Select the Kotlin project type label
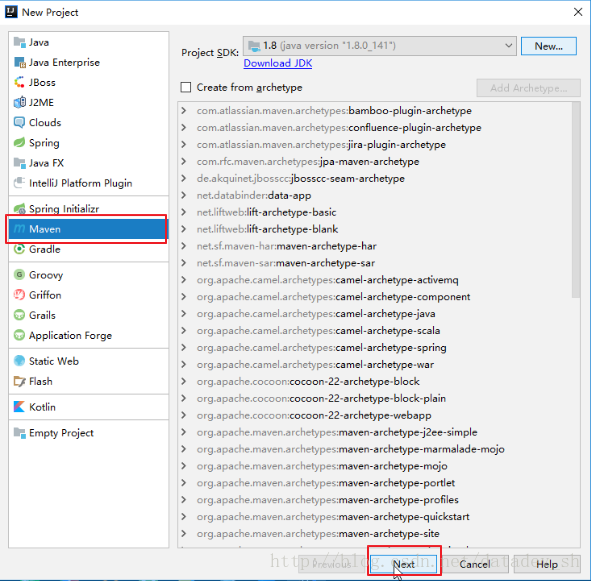 pyautogui.click(x=42, y=407)
